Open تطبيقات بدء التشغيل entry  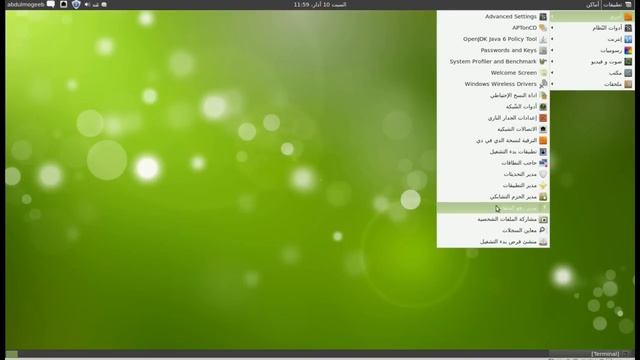pos(493,151)
